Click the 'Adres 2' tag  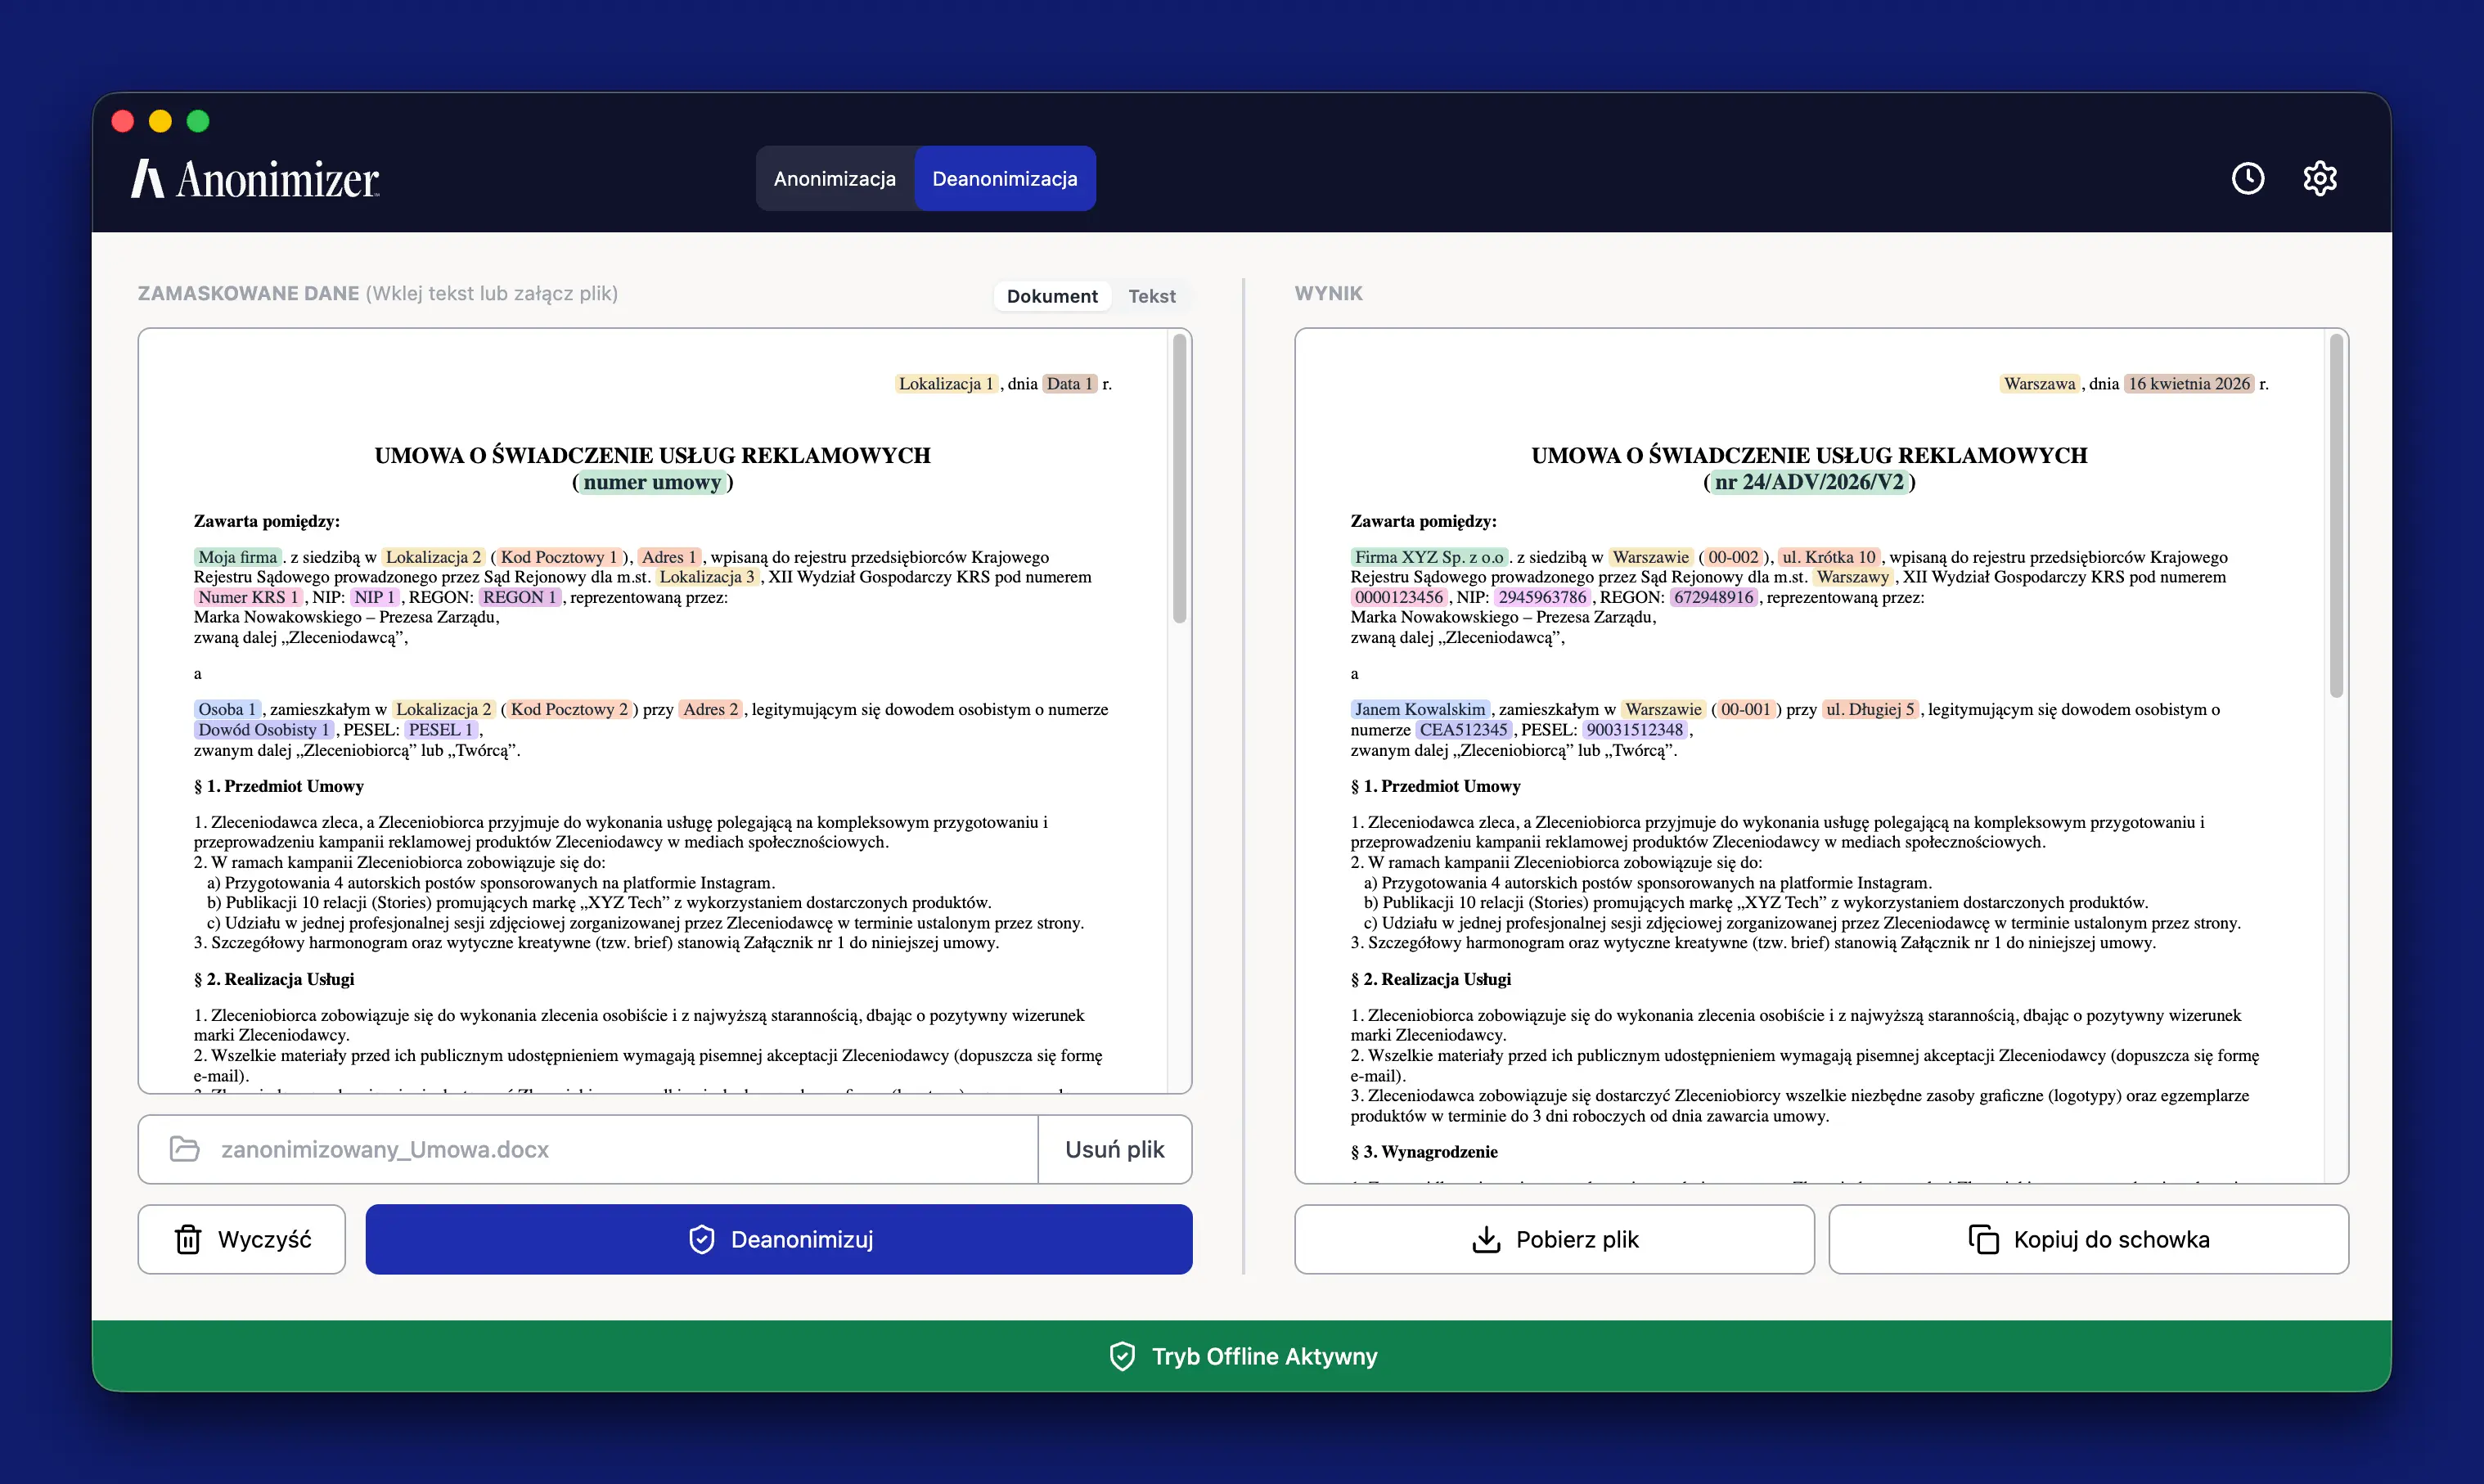point(711,709)
